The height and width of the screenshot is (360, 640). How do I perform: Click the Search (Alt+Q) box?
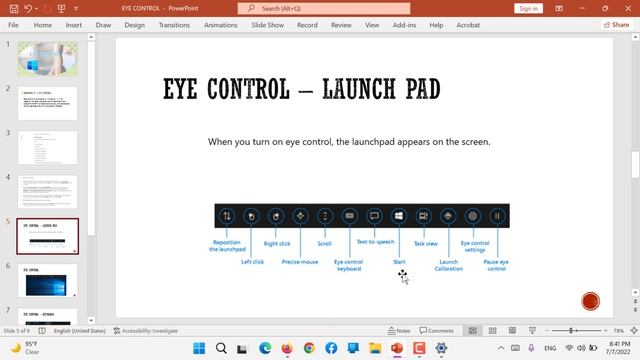[324, 8]
